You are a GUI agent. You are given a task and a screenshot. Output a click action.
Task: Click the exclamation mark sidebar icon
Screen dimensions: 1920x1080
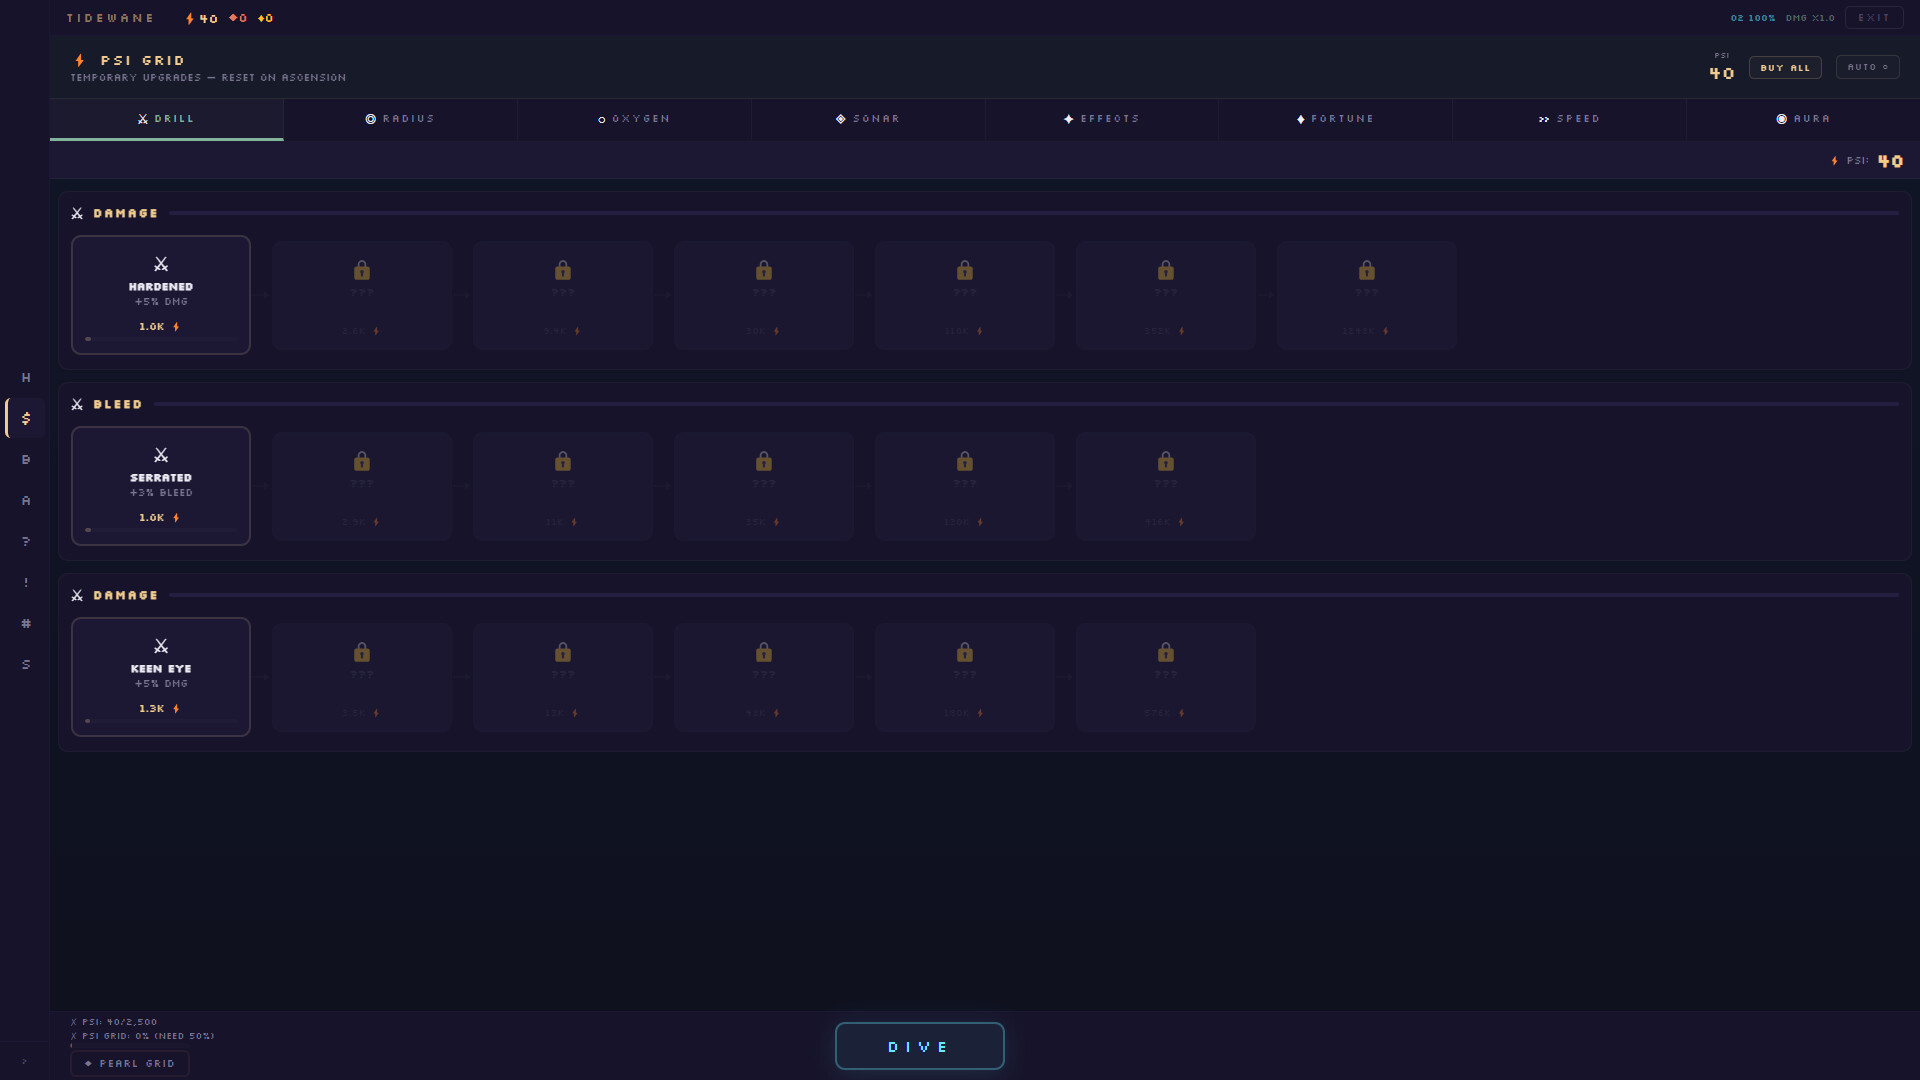tap(26, 582)
